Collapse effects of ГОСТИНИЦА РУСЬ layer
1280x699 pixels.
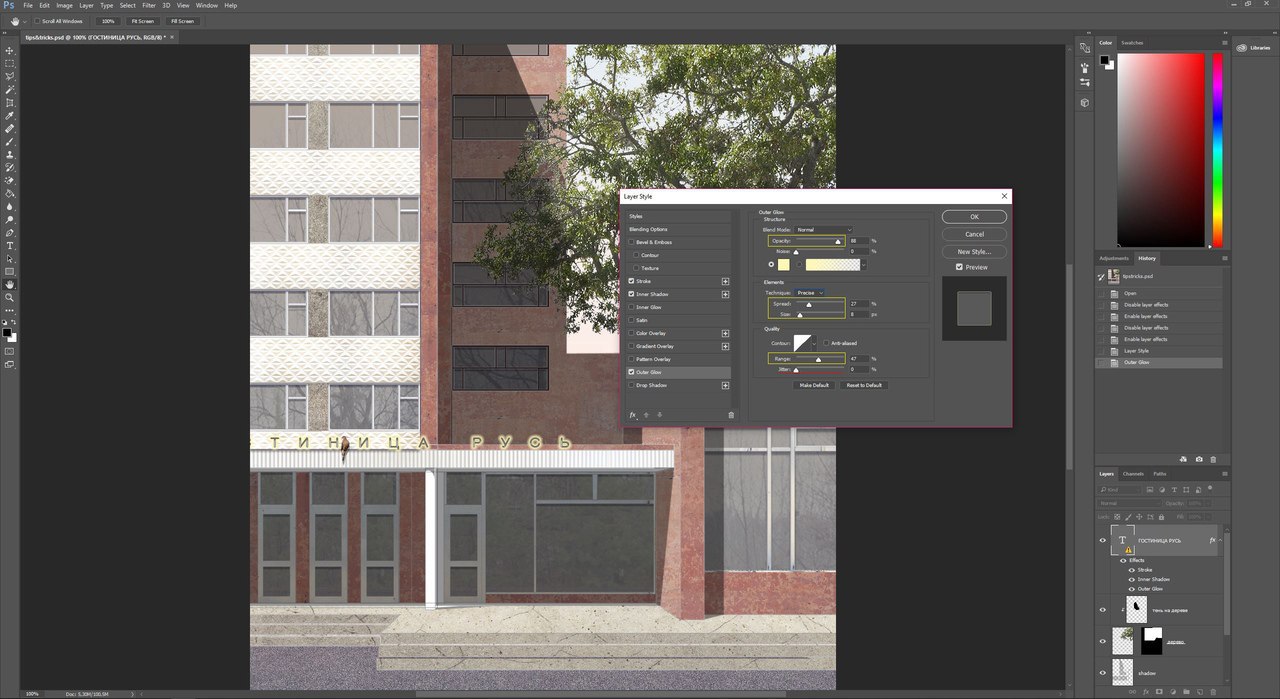coord(1220,540)
